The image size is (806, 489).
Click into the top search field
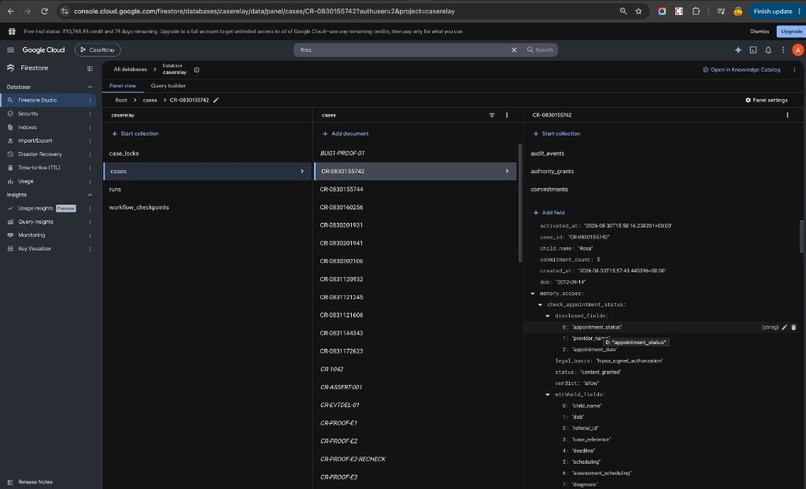coord(404,50)
